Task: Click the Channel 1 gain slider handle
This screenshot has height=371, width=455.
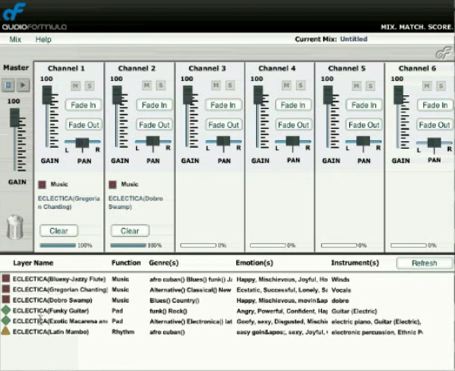Action: pos(47,95)
